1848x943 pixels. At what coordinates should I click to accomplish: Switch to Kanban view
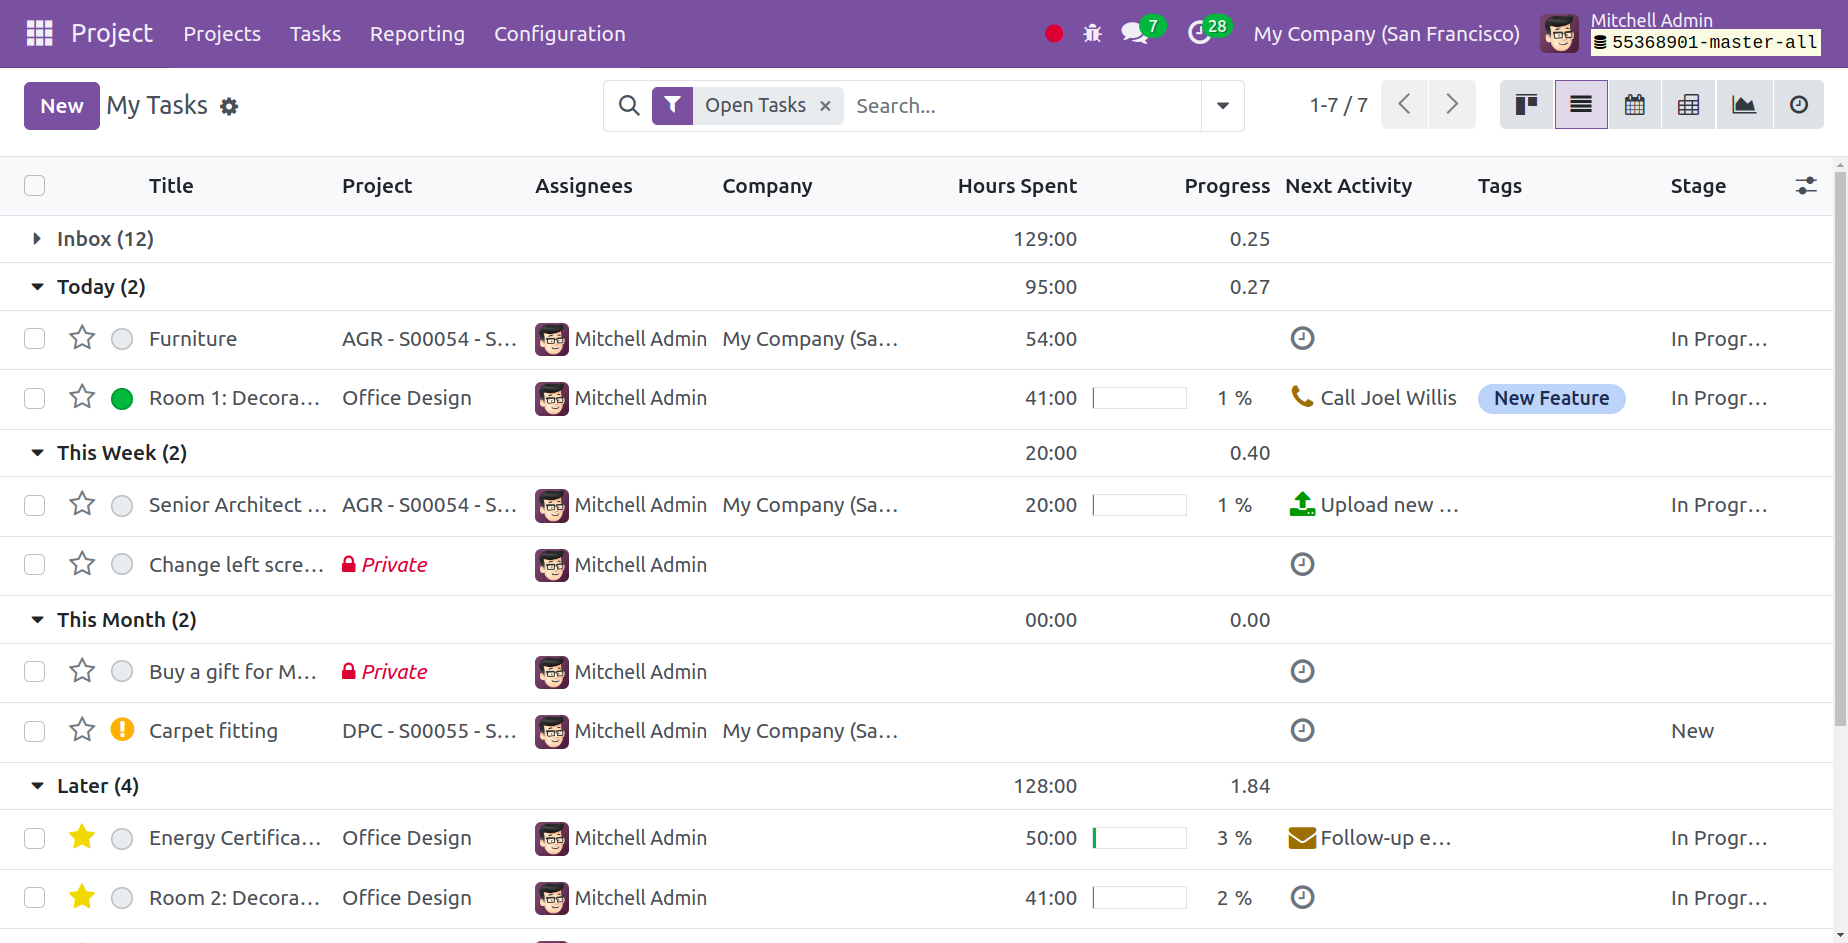1526,105
